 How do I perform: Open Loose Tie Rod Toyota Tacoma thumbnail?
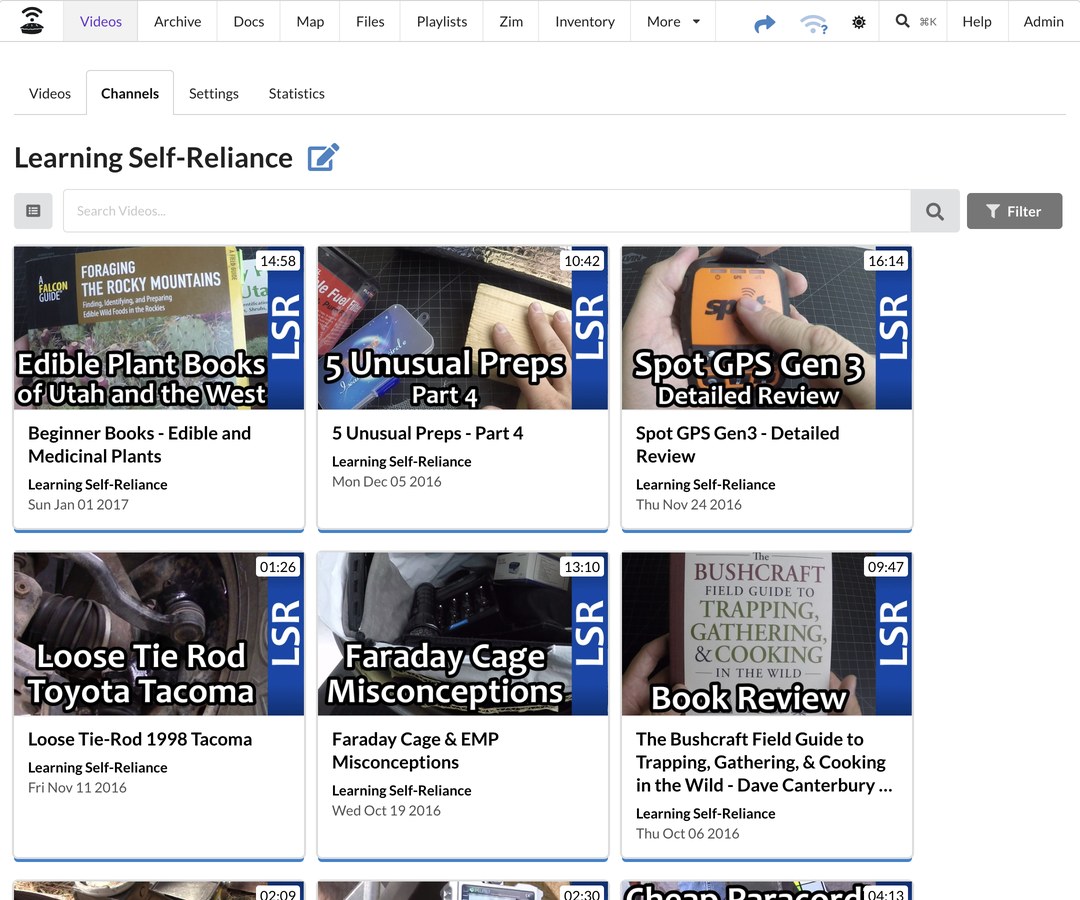pyautogui.click(x=158, y=634)
